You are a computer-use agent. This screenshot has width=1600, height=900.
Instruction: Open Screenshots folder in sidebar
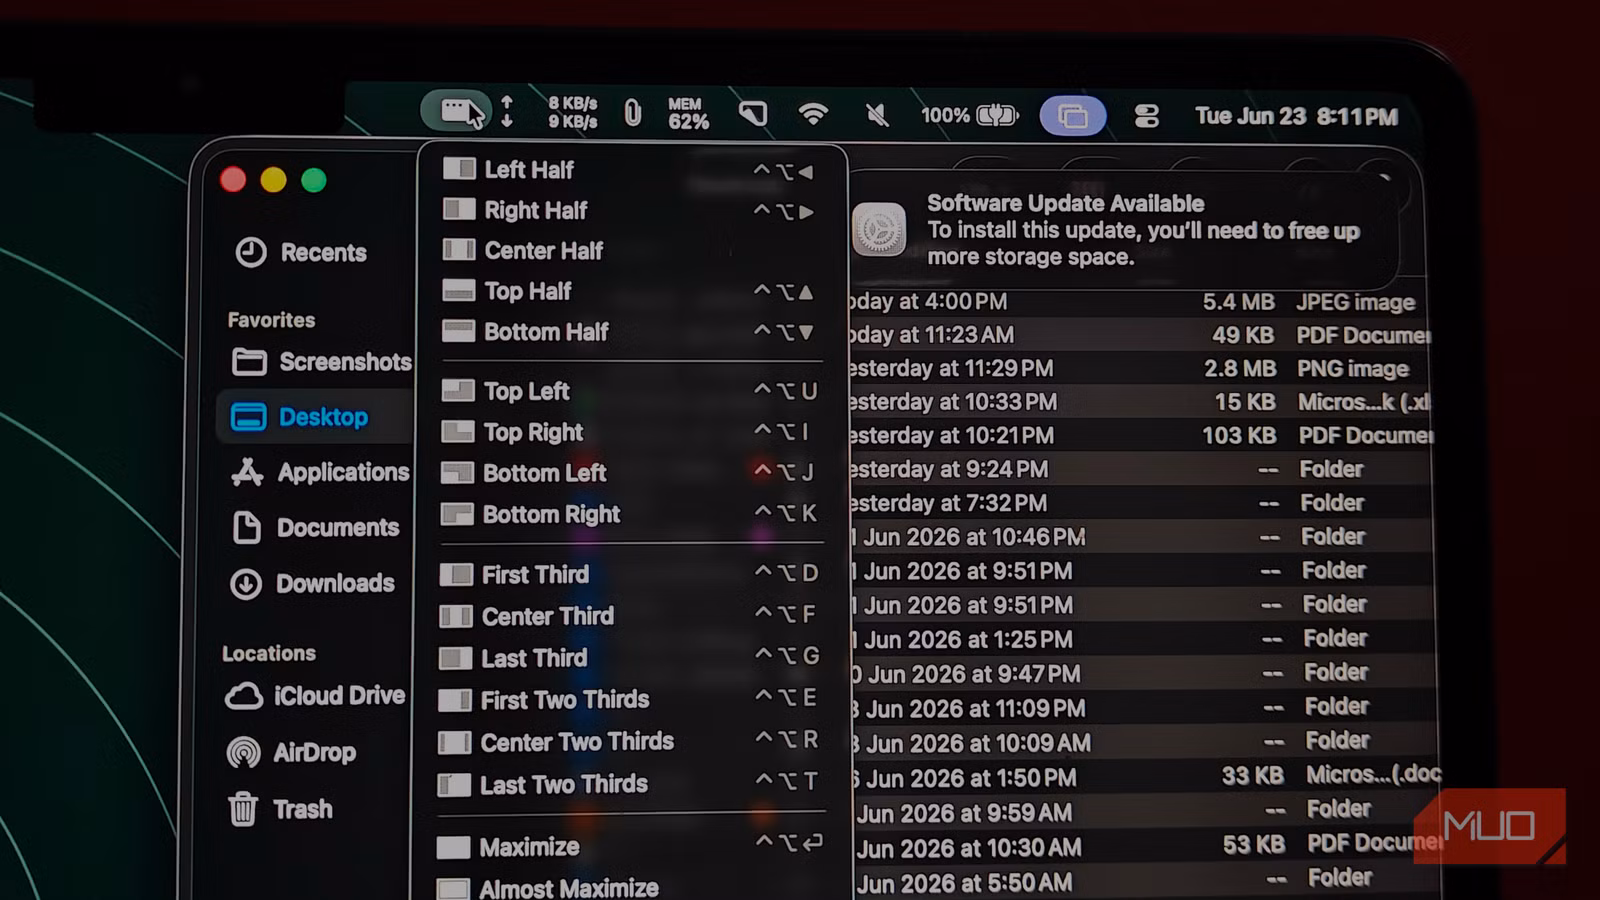click(320, 362)
